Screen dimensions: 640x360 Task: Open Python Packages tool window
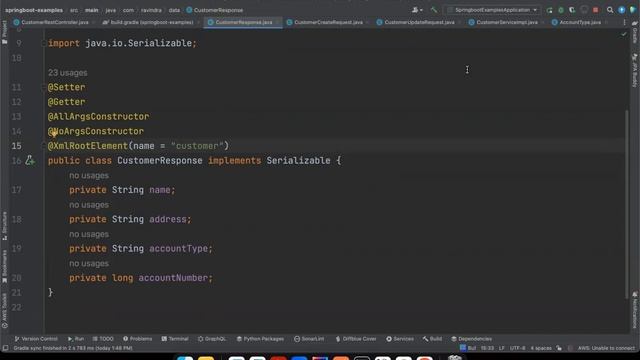[x=260, y=339]
